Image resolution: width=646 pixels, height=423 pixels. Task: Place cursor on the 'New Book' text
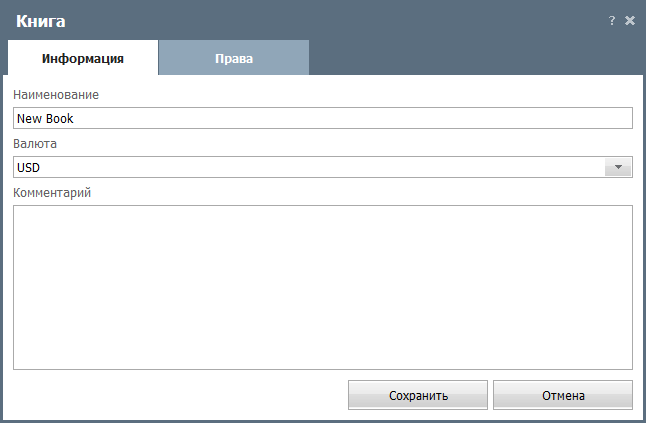(x=45, y=119)
